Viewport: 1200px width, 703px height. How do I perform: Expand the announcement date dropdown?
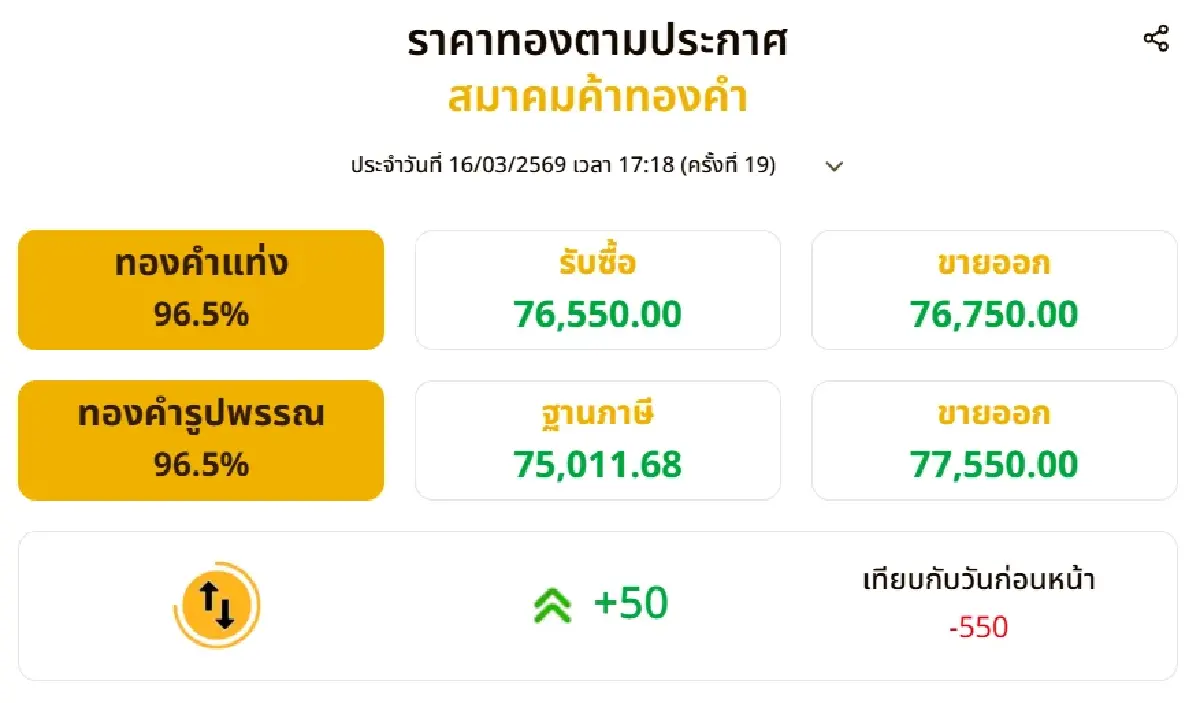(x=834, y=166)
